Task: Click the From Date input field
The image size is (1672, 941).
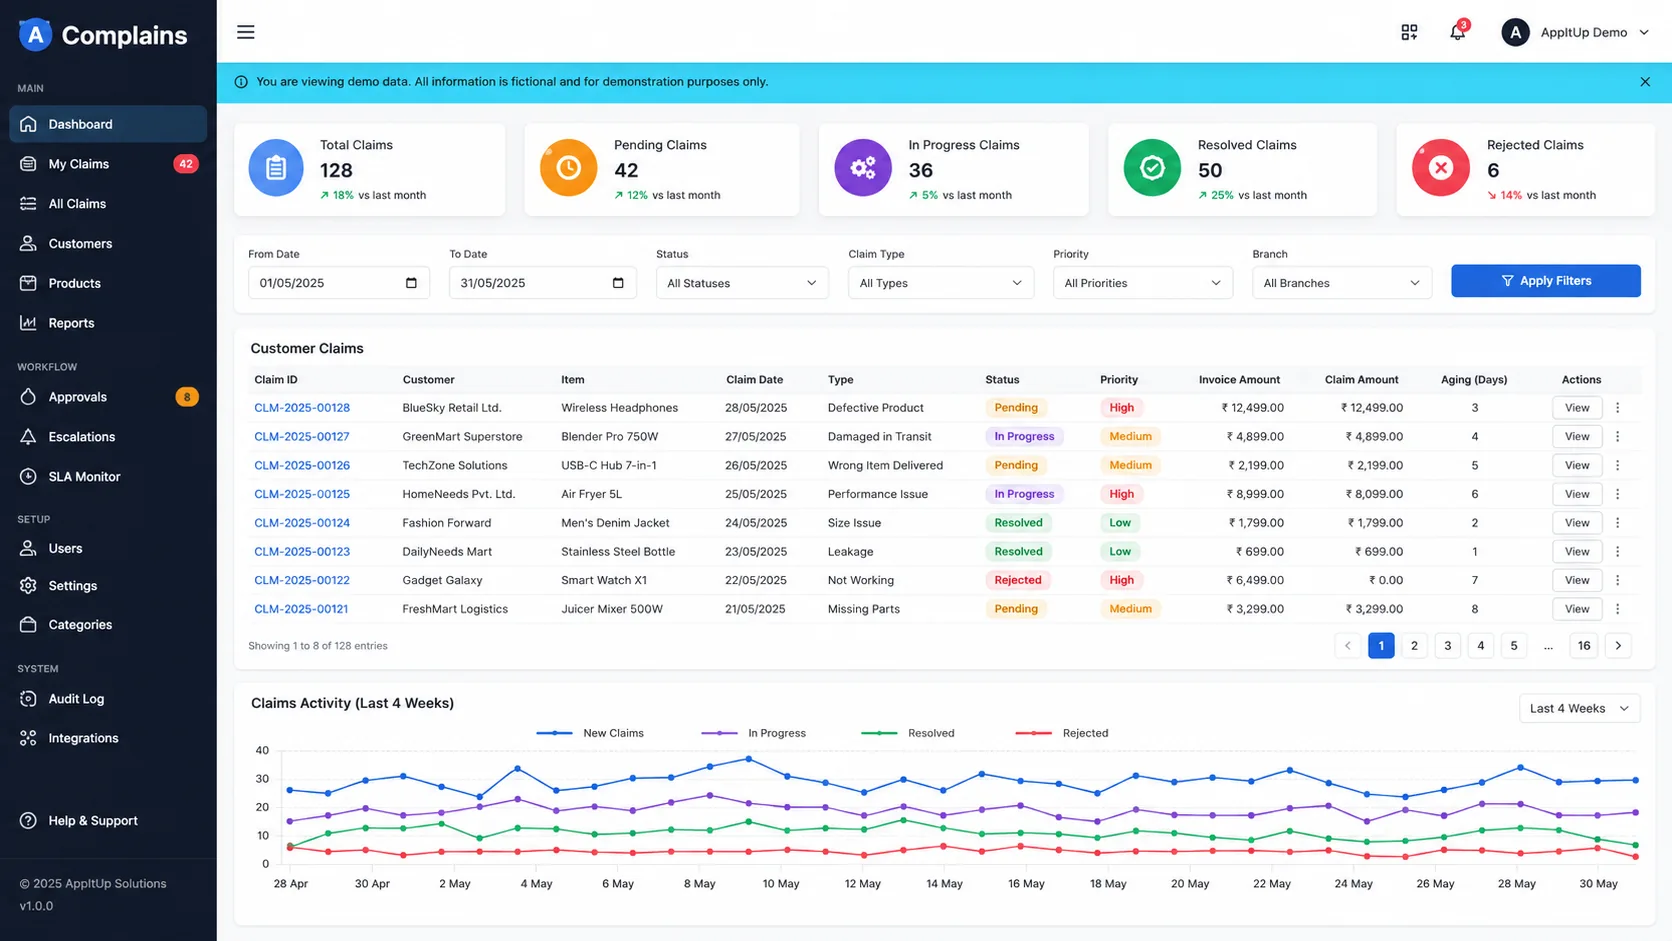Action: (339, 283)
